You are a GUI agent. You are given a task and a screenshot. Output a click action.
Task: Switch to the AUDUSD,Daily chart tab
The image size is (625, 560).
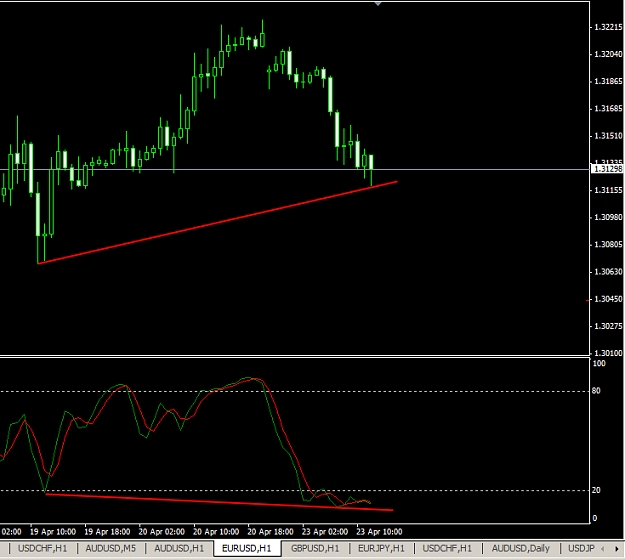(x=521, y=548)
